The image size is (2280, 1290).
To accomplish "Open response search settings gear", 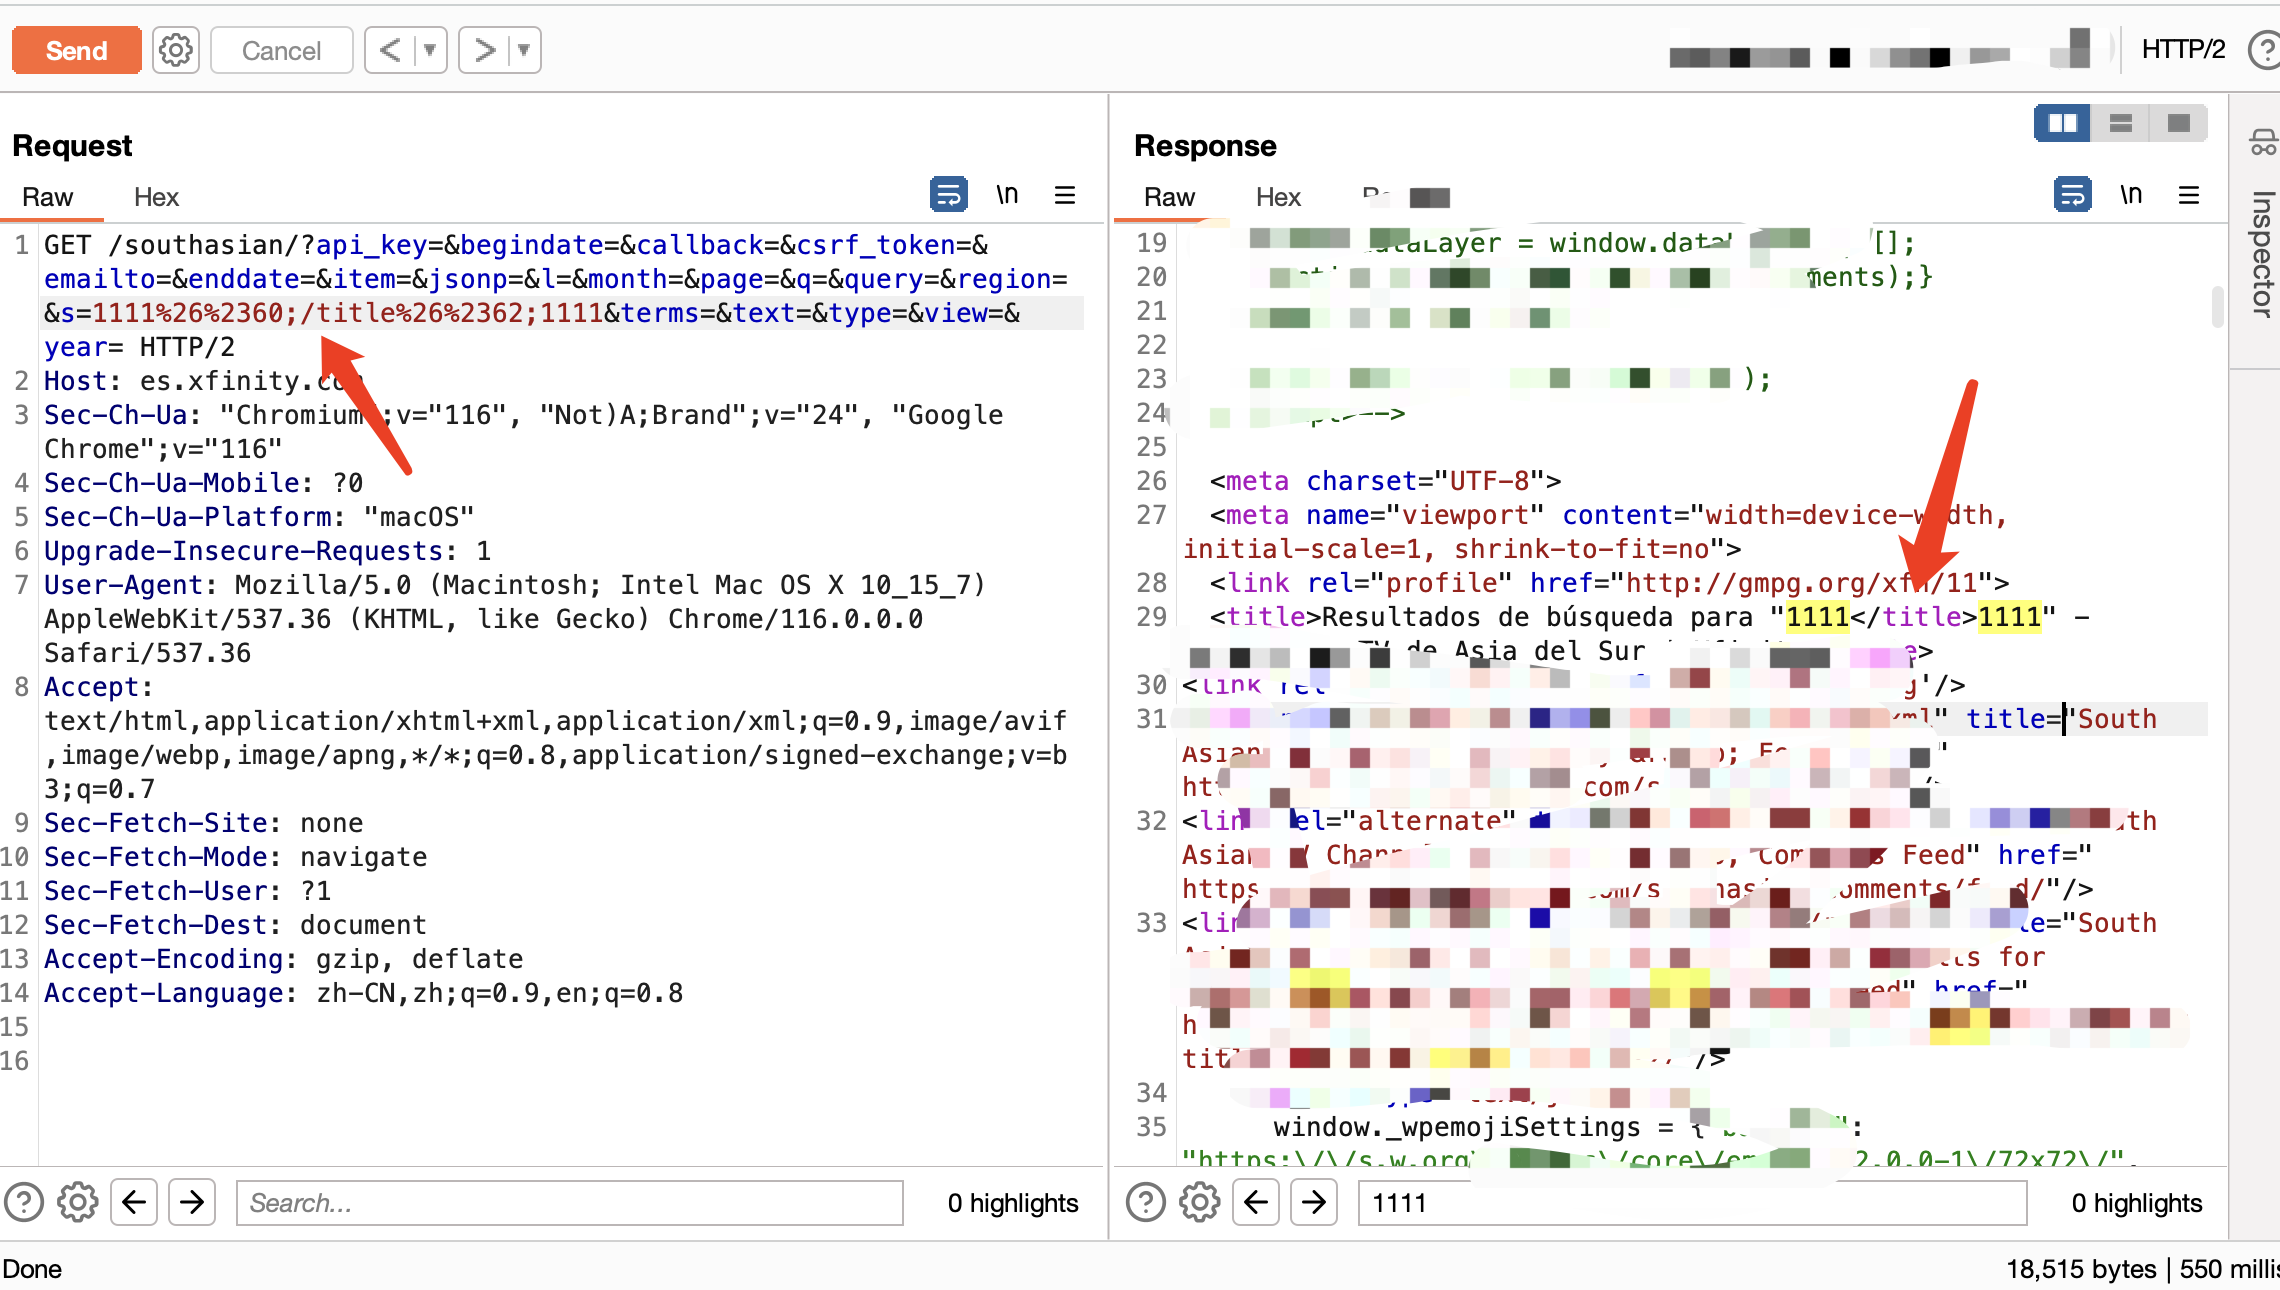I will [x=1199, y=1202].
